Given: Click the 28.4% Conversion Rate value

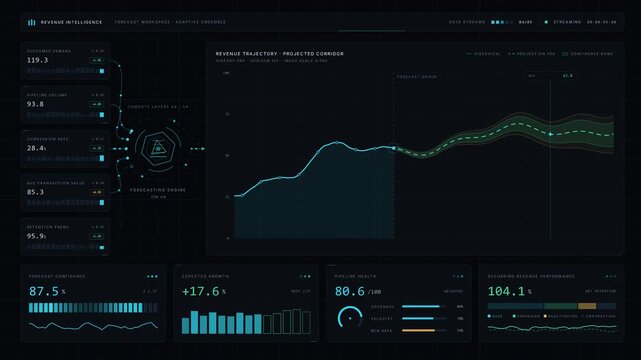Looking at the screenshot, I should tap(36, 148).
